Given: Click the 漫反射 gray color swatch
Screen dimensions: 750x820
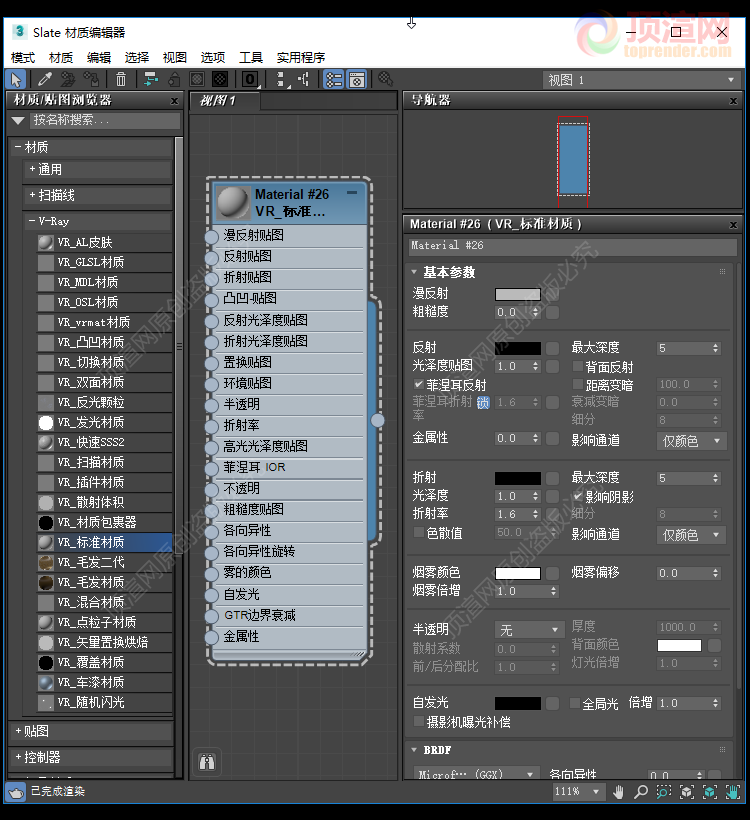Looking at the screenshot, I should 518,294.
